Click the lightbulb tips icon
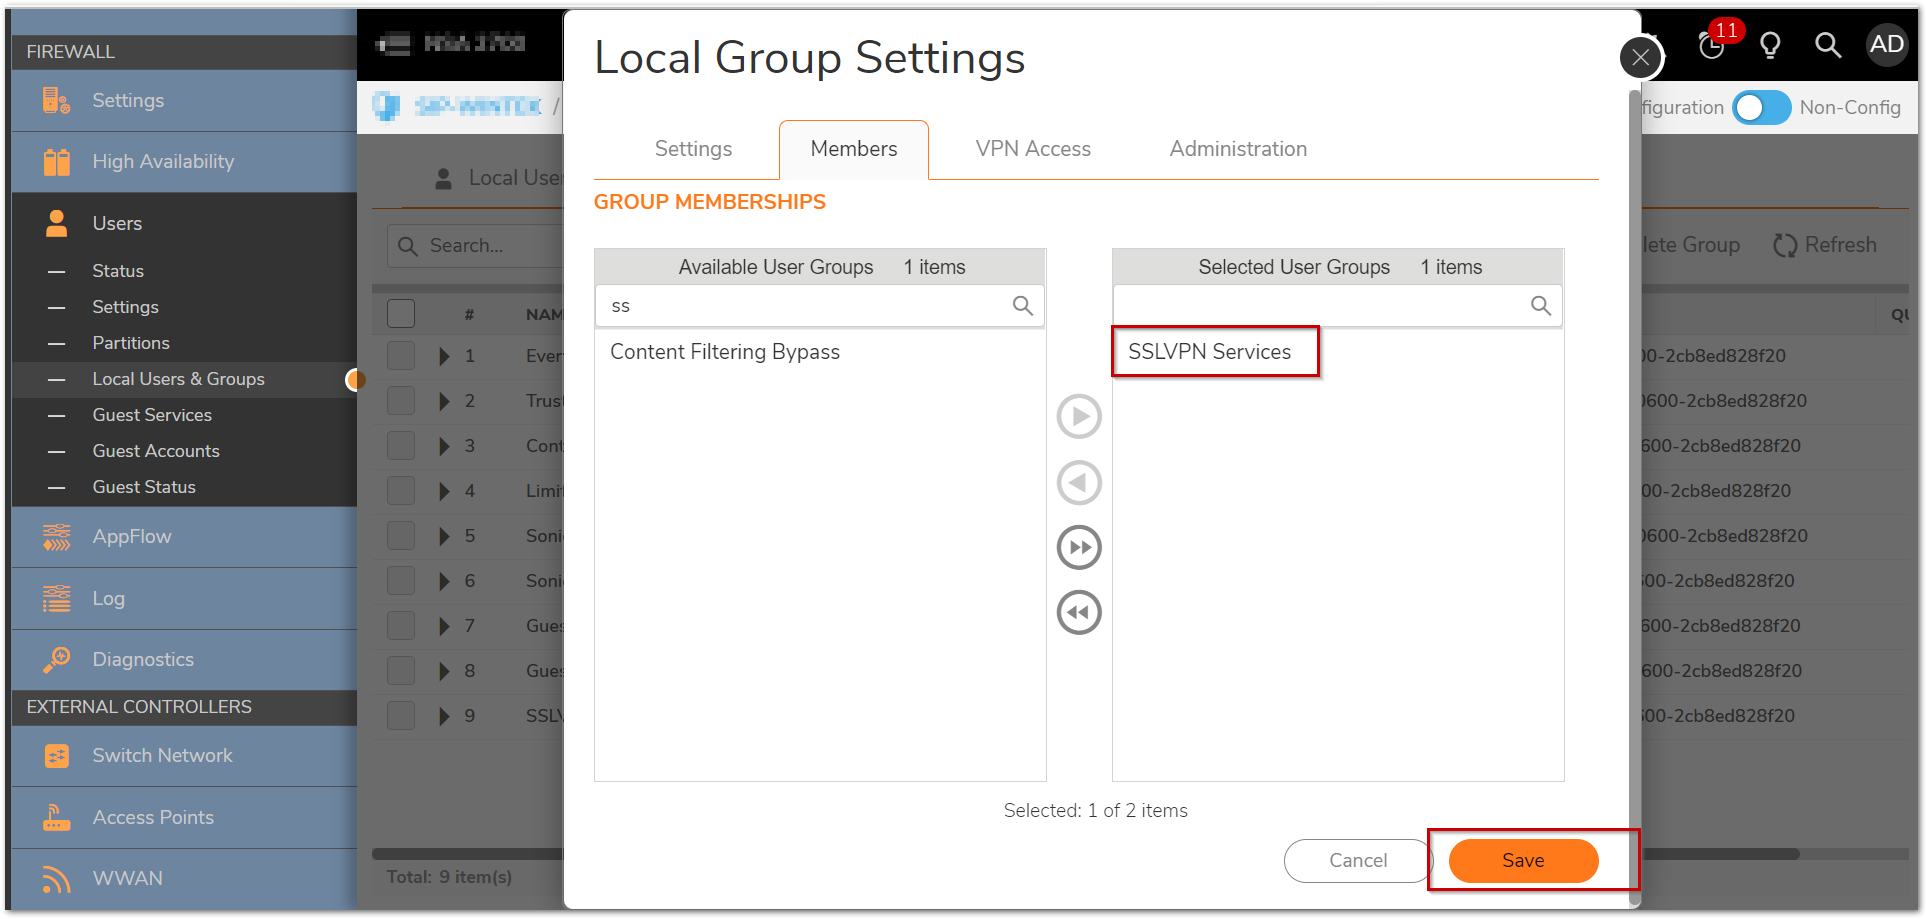Image resolution: width=1927 pixels, height=919 pixels. click(x=1770, y=45)
